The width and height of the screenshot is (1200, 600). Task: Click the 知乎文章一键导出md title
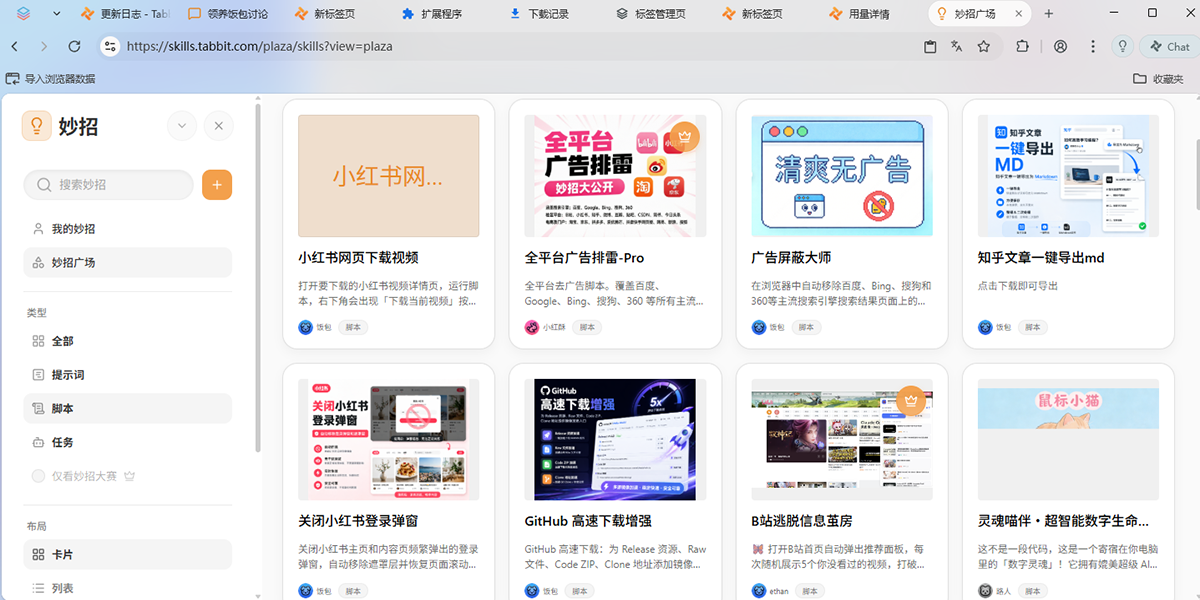coord(1041,257)
